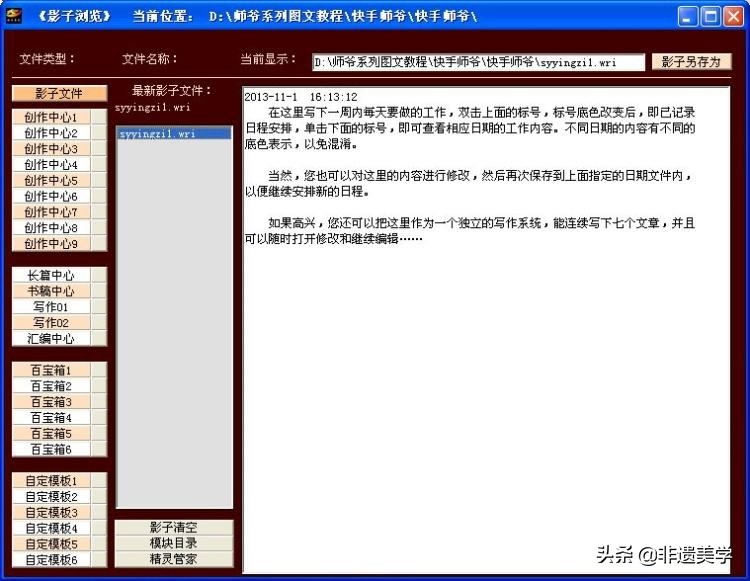The height and width of the screenshot is (581, 750).
Task: Click the small blank button beside 长篇中心
Action: click(99, 275)
